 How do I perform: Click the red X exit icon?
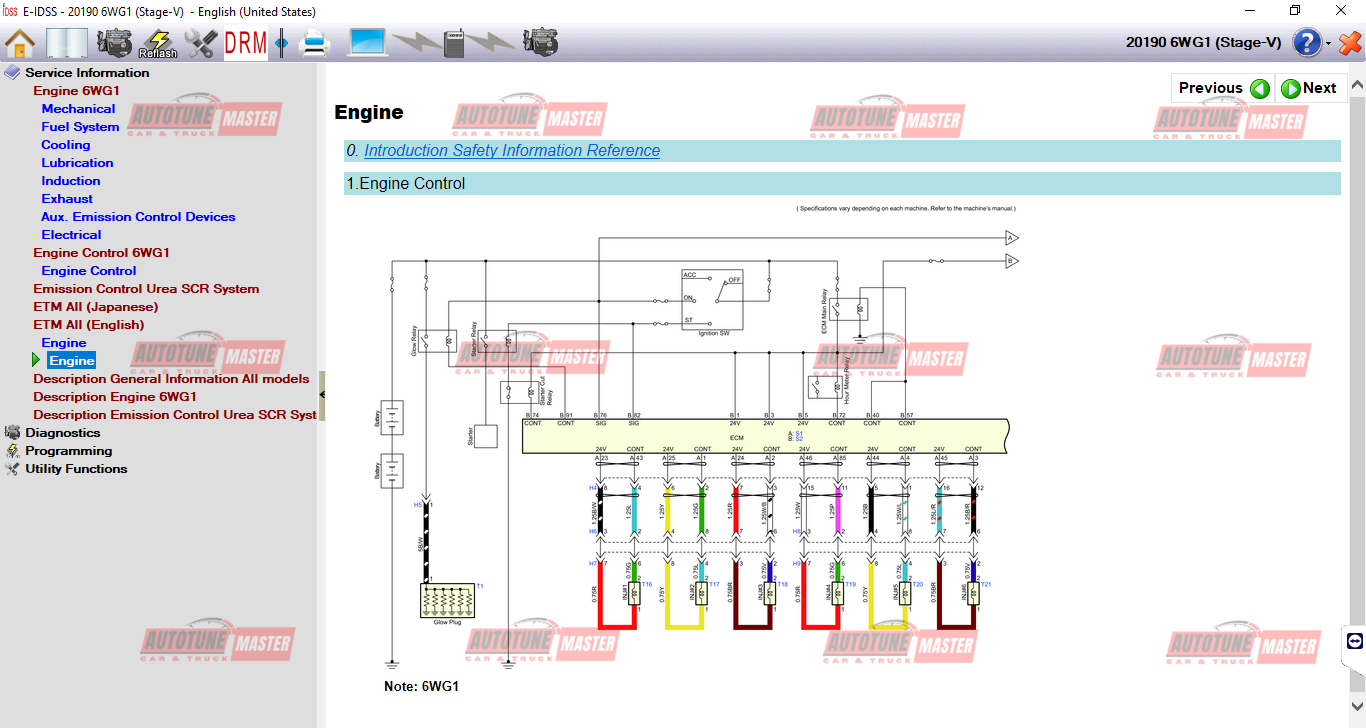(1350, 43)
